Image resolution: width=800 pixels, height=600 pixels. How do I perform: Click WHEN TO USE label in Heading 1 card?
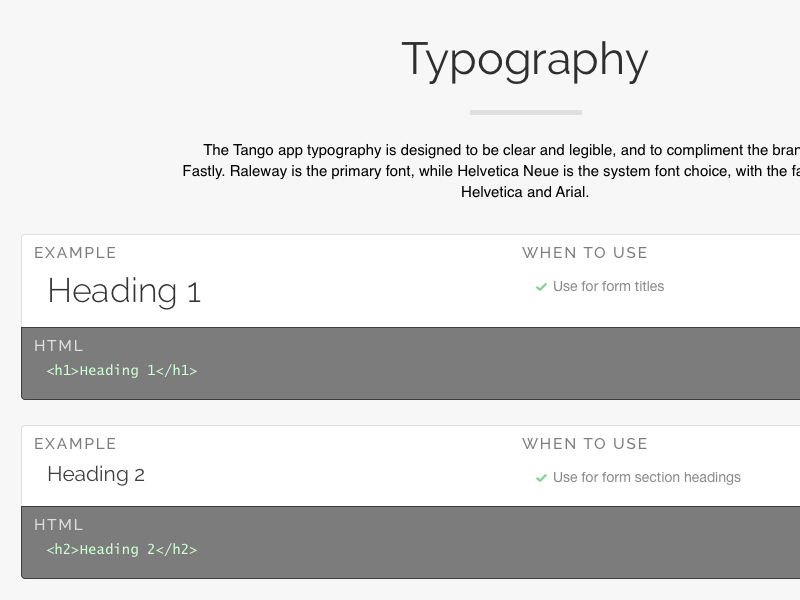point(585,253)
